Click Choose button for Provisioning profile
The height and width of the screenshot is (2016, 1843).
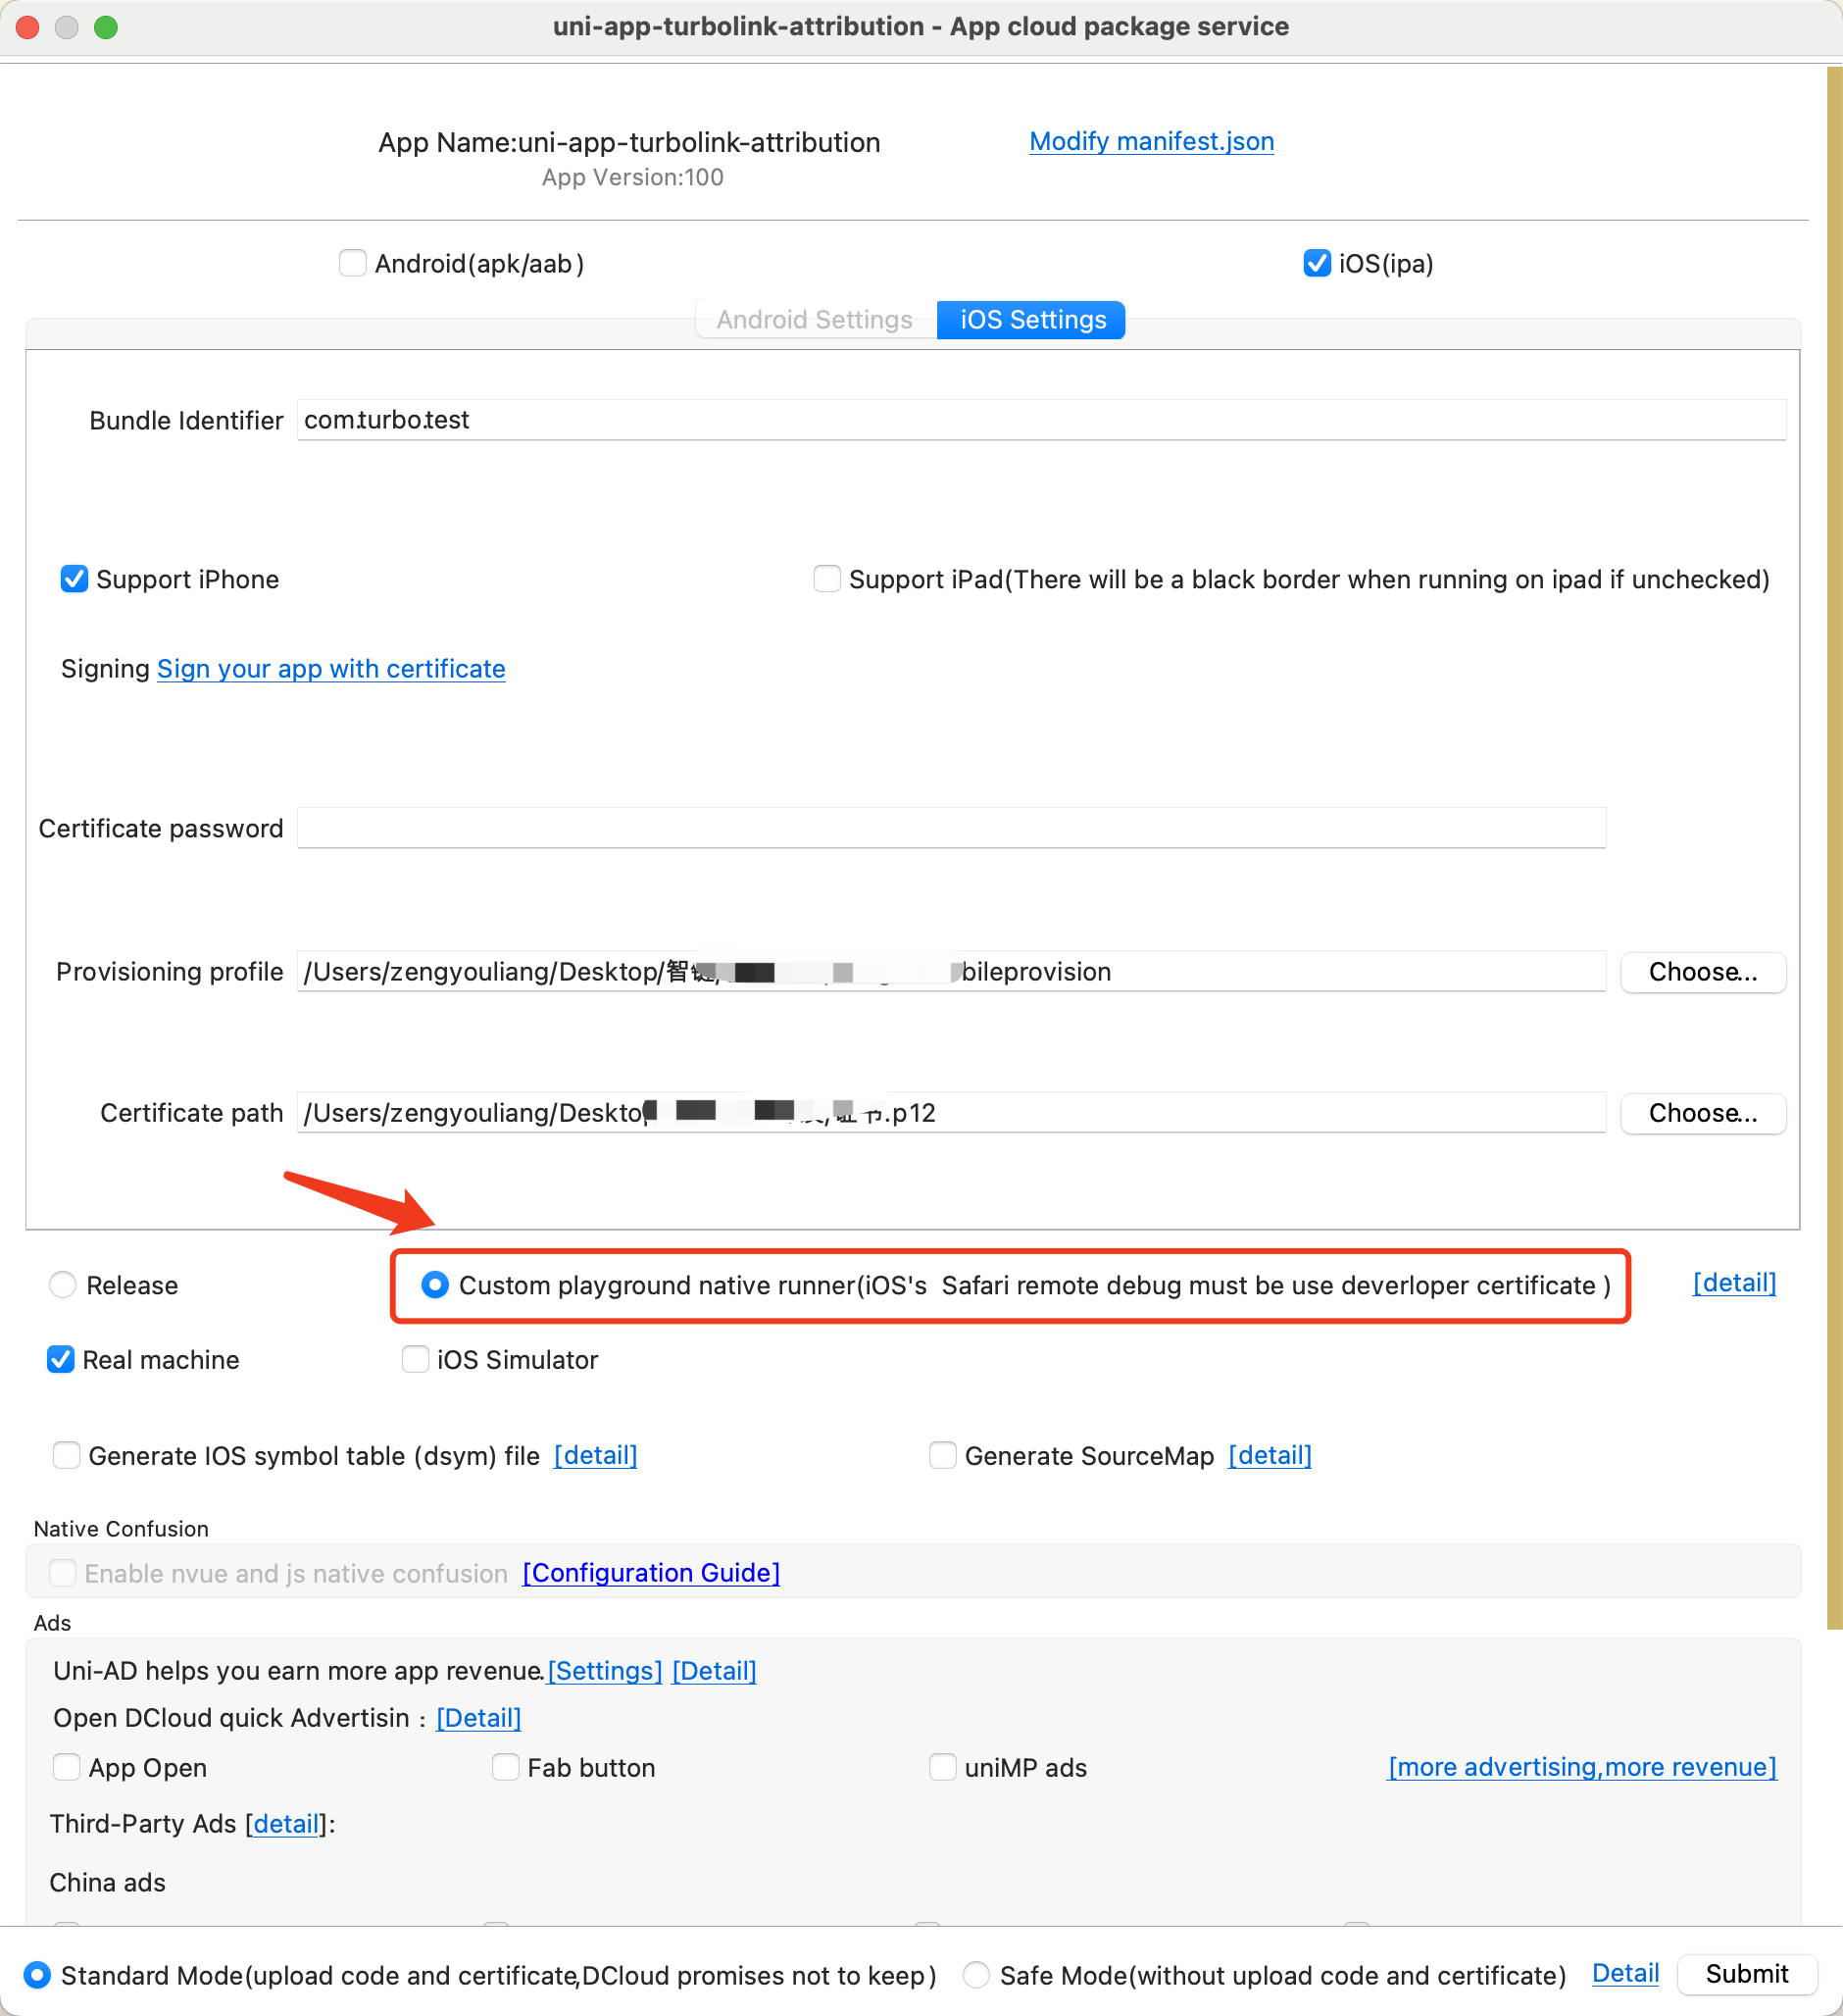click(1702, 972)
